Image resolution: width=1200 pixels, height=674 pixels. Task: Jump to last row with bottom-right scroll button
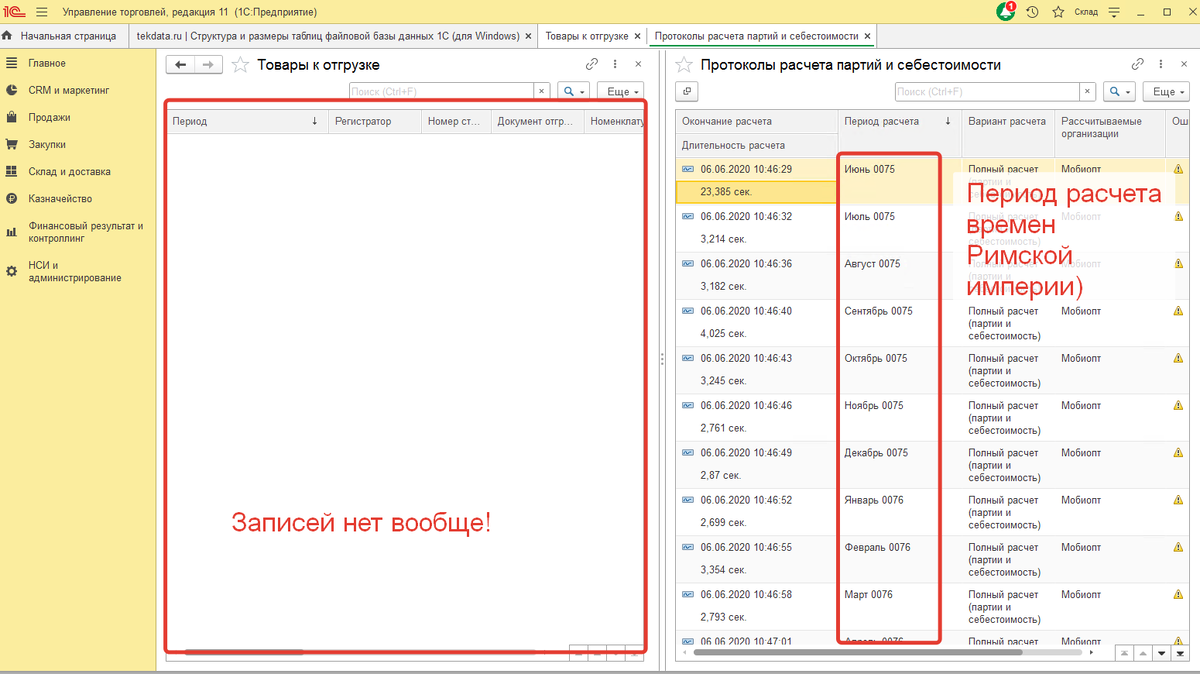(1179, 653)
